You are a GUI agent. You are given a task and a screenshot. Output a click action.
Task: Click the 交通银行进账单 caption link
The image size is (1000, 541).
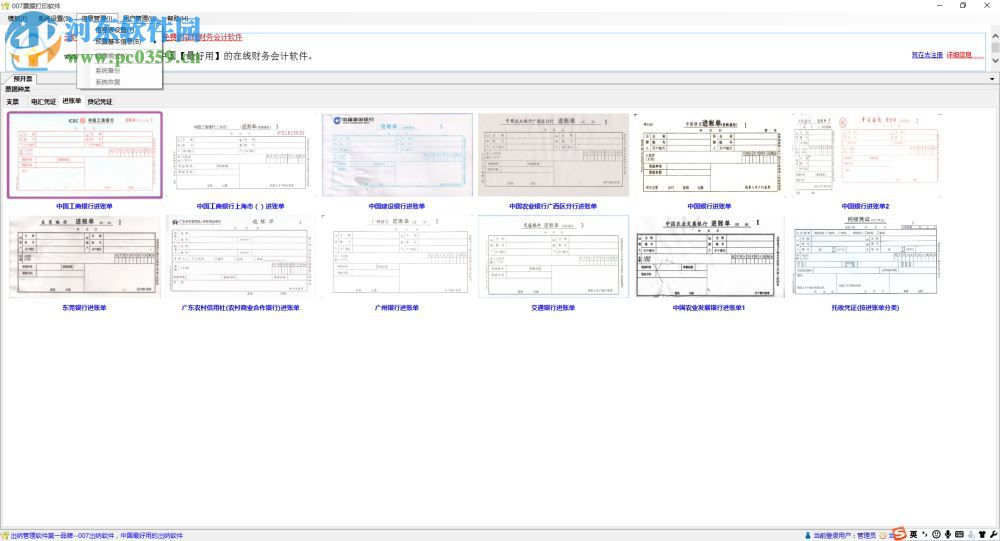553,308
